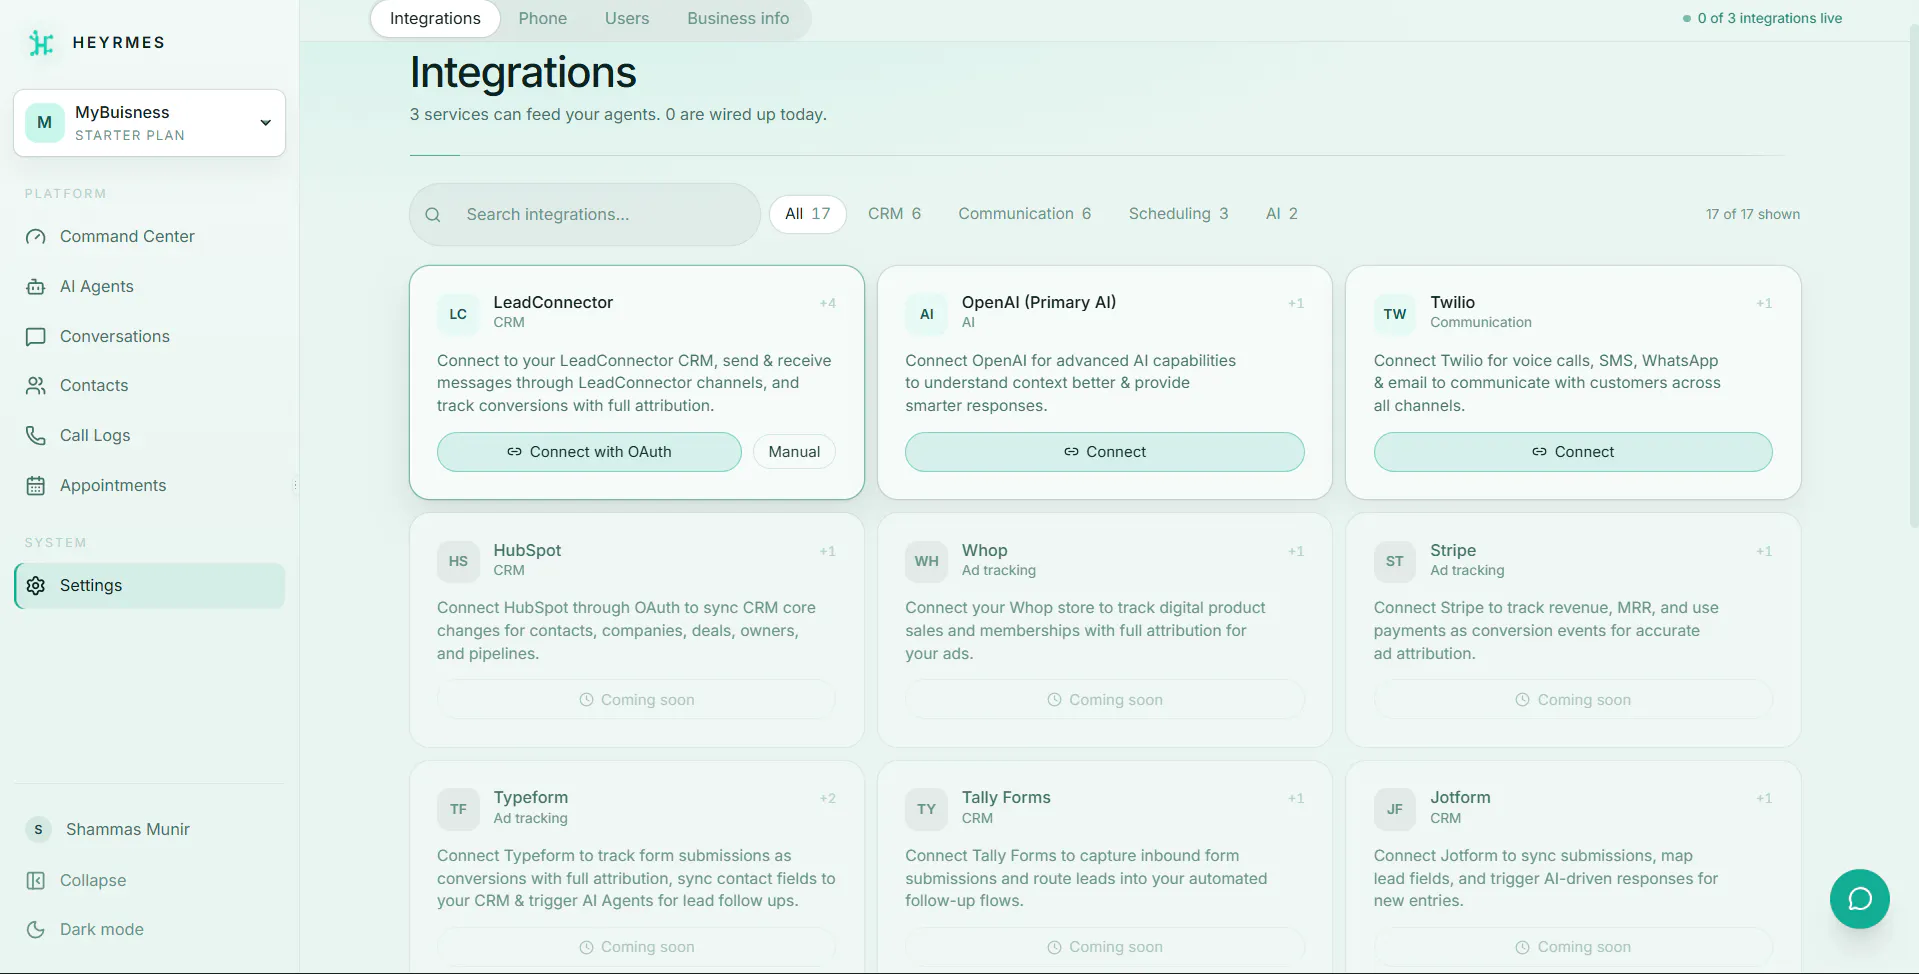Click the '17 of 17 shown' count
1919x974 pixels.
1753,215
